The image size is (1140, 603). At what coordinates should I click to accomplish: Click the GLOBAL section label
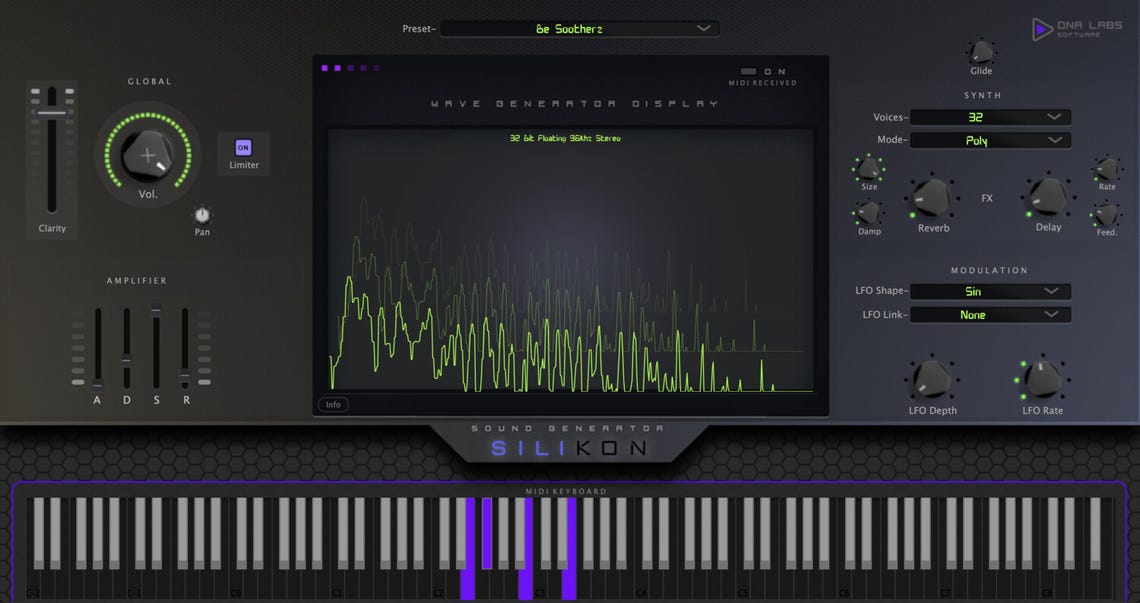tap(150, 81)
